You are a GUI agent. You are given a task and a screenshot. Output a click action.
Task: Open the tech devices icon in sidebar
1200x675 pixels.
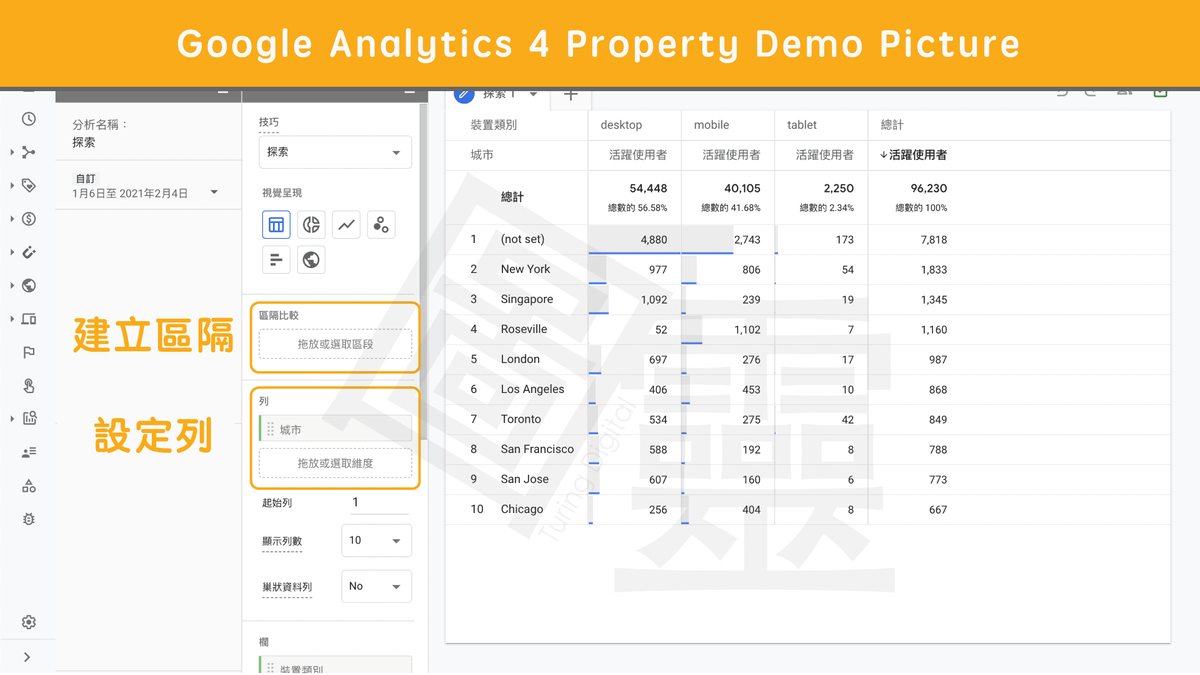click(x=29, y=319)
